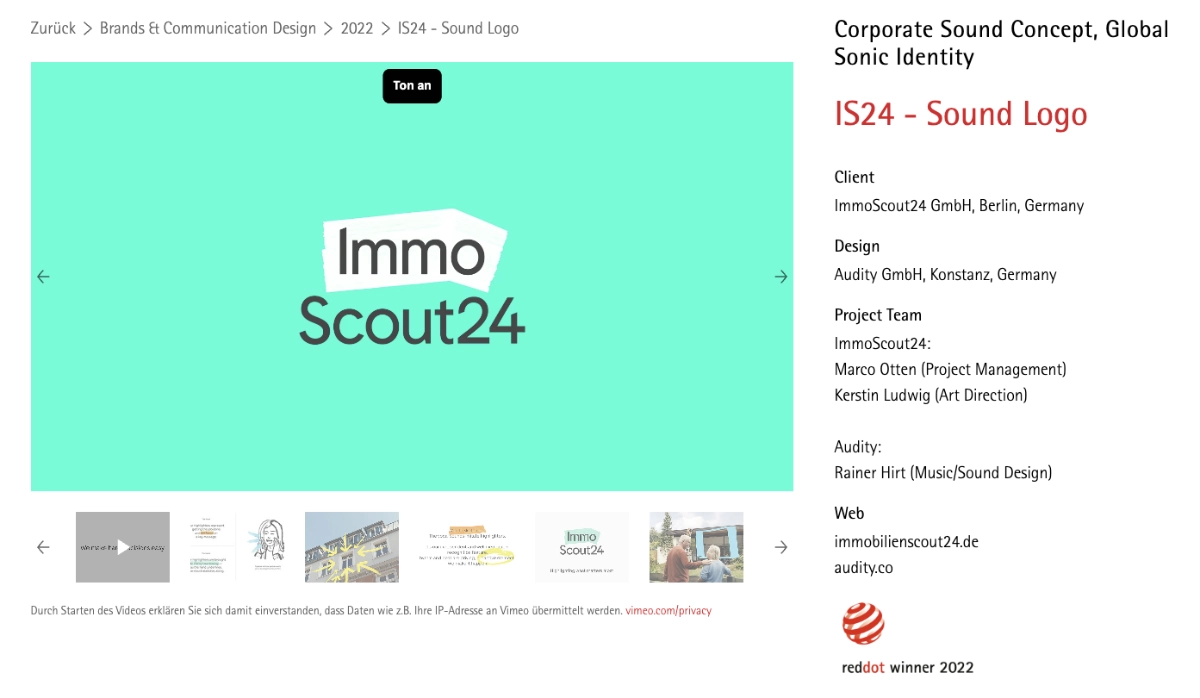Open the red dot winner 2022 logo

907,638
